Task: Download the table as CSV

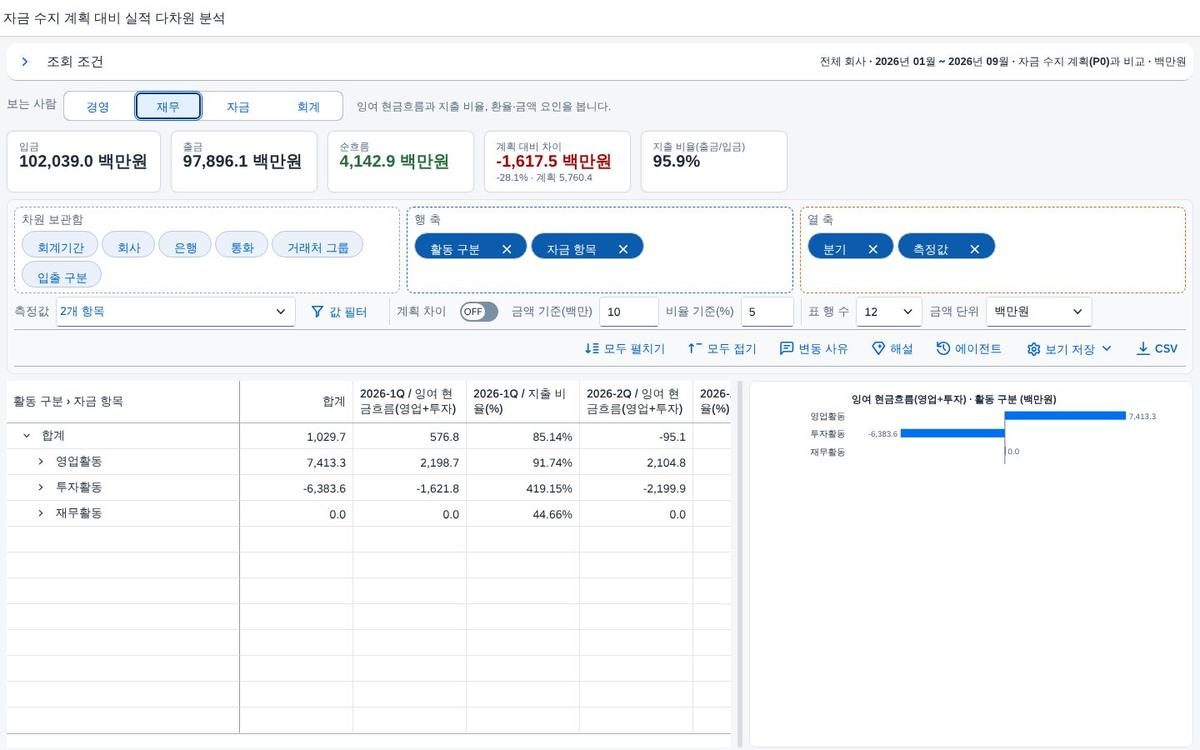Action: (1157, 349)
